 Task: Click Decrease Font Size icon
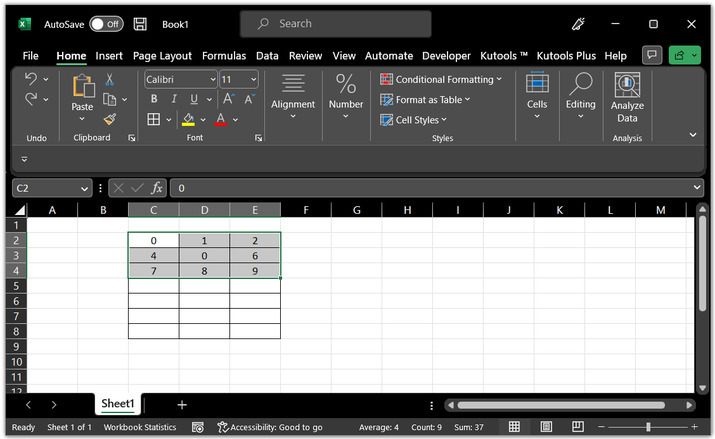pyautogui.click(x=249, y=99)
